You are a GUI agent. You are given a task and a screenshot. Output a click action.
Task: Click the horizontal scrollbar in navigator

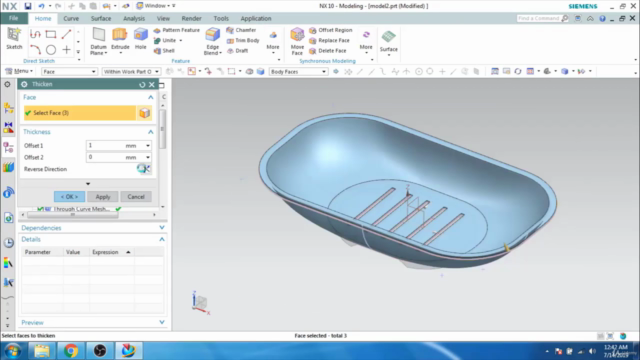(73, 215)
